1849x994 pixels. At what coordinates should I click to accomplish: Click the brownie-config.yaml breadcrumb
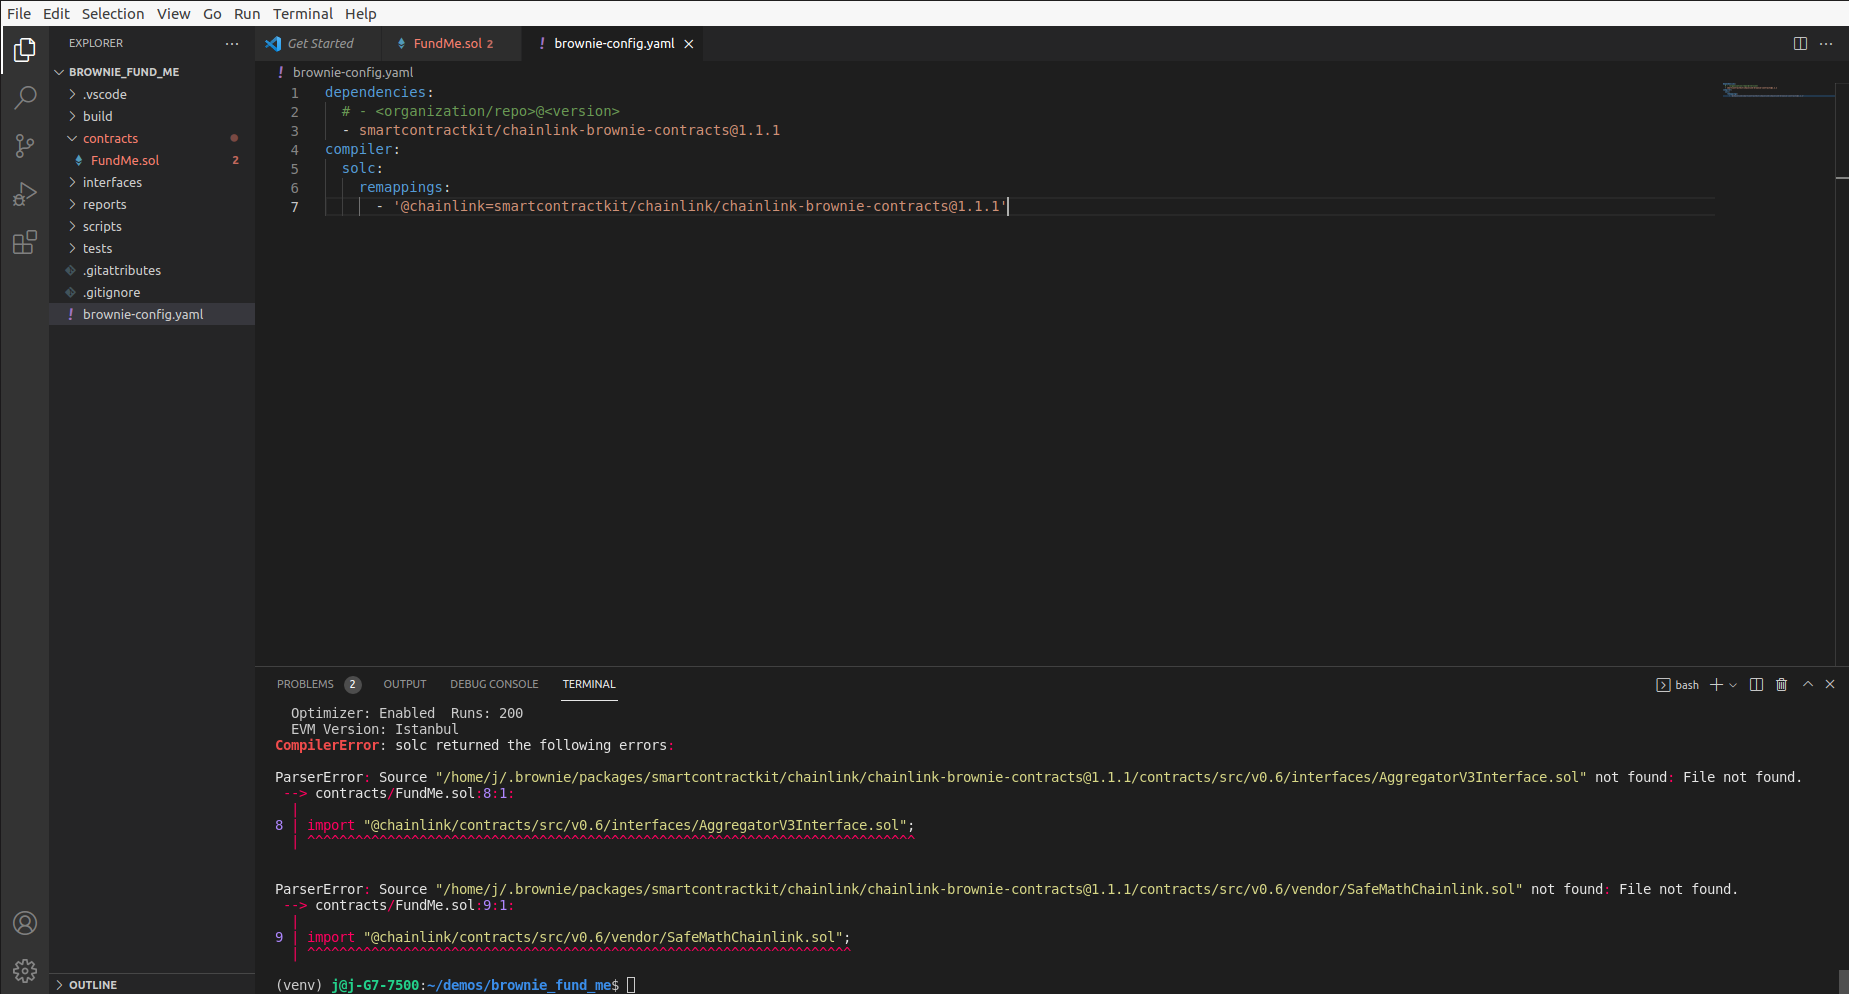(352, 73)
